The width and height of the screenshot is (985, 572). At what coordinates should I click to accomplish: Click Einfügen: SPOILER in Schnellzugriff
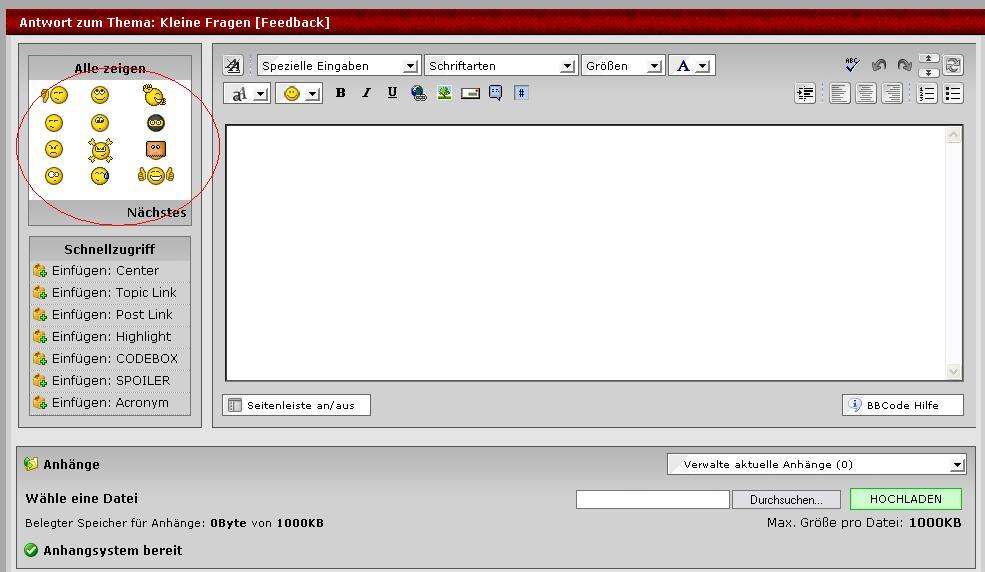pyautogui.click(x=110, y=381)
